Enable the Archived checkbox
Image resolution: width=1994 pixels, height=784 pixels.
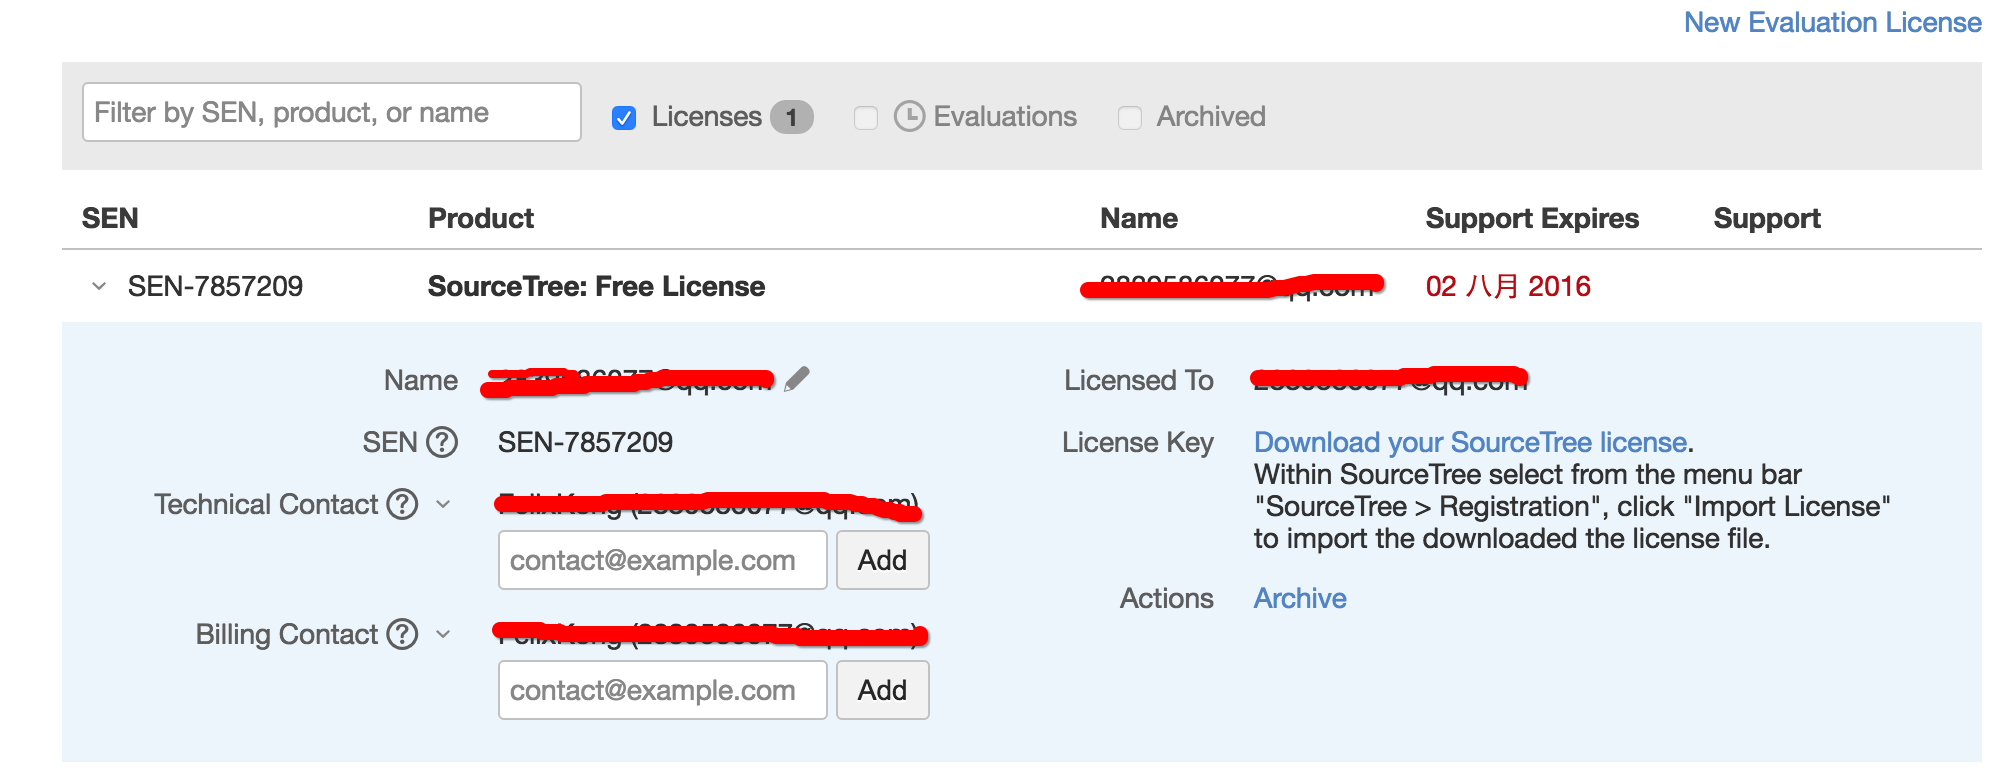(x=1130, y=118)
